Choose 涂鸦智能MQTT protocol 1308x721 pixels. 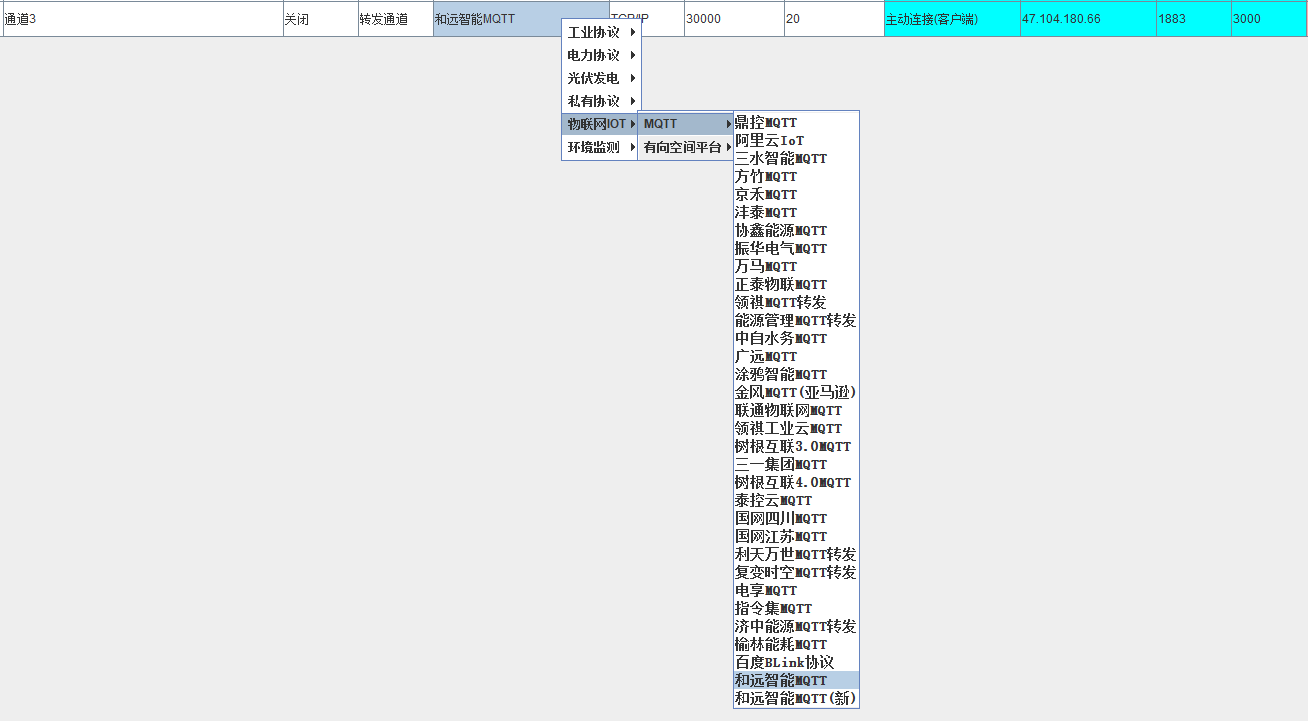[x=796, y=374]
